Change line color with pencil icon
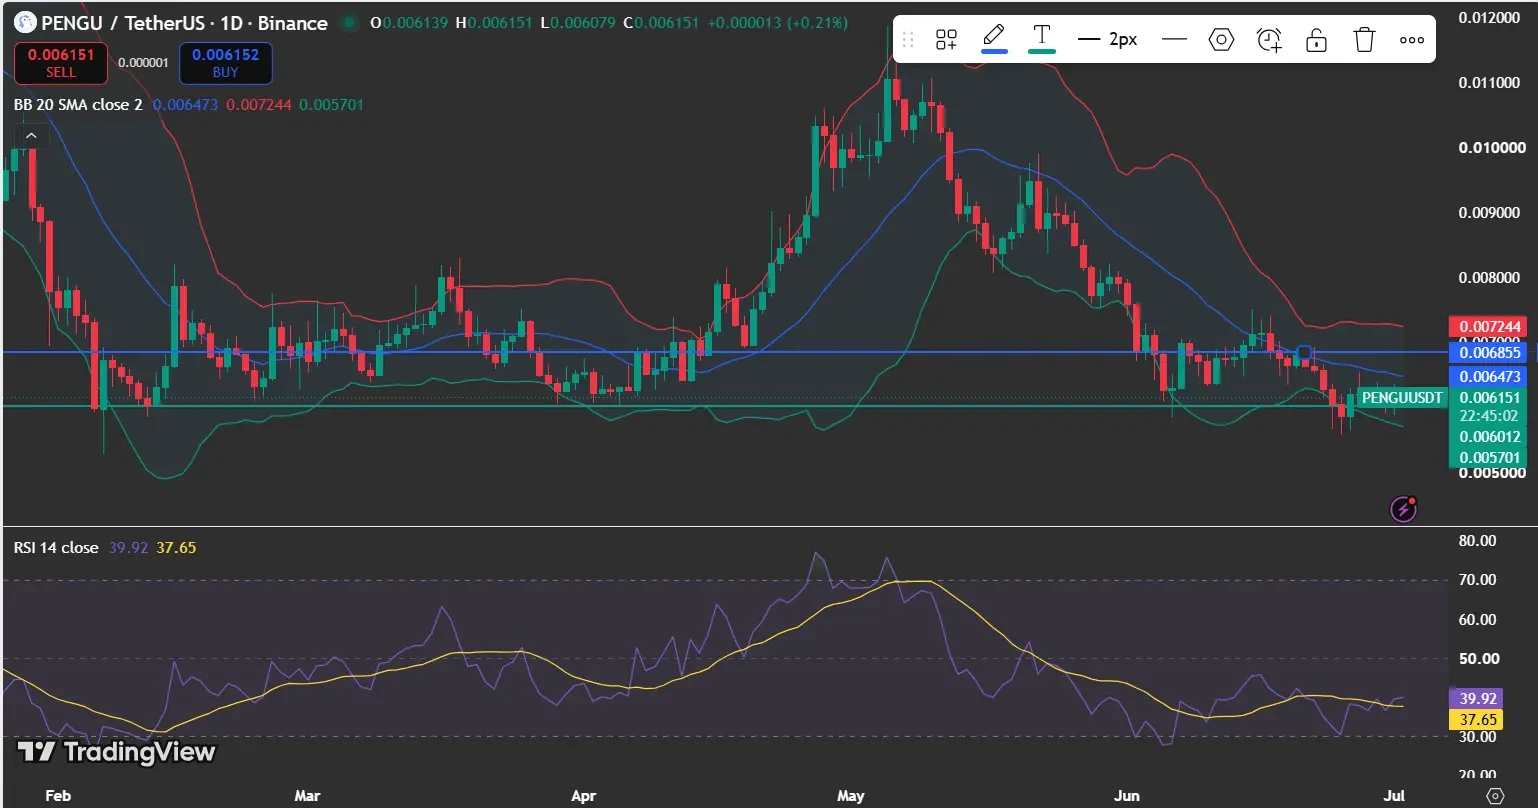 pos(993,40)
